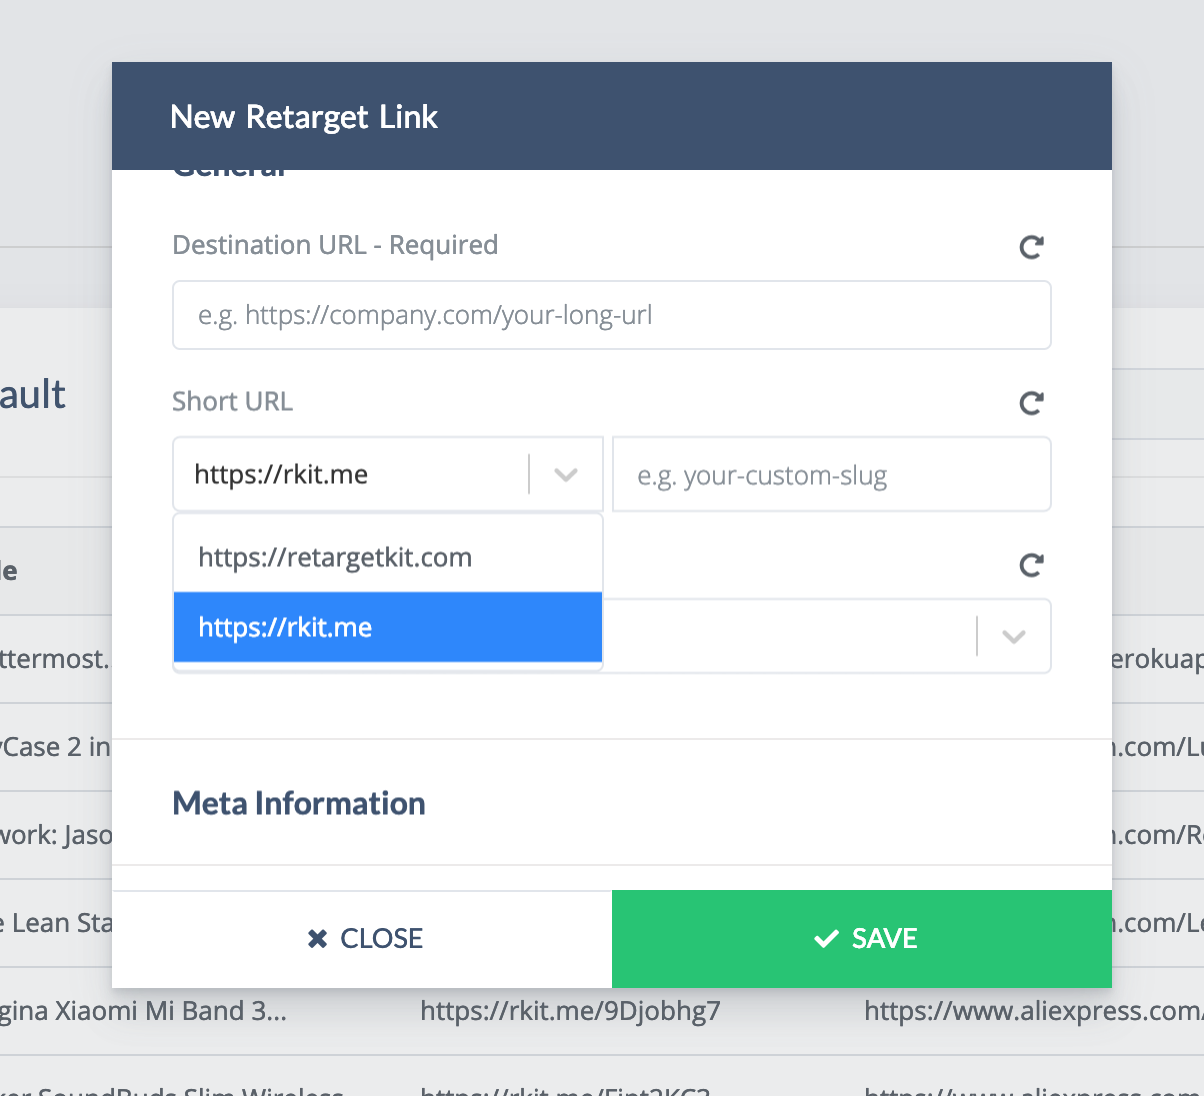Expand the dropdown below the Short URL row

coord(1014,637)
